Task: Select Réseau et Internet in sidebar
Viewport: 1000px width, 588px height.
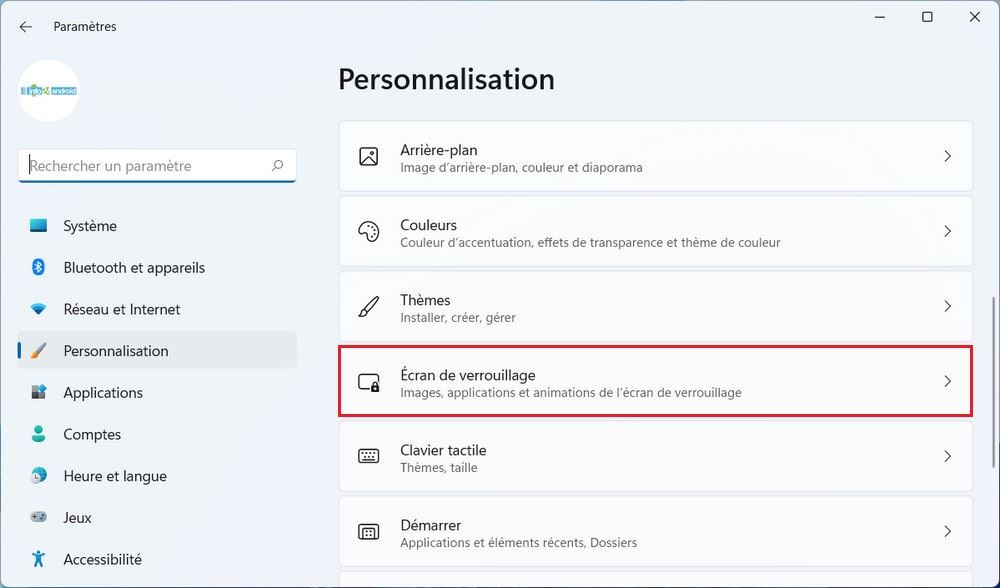Action: pos(121,310)
